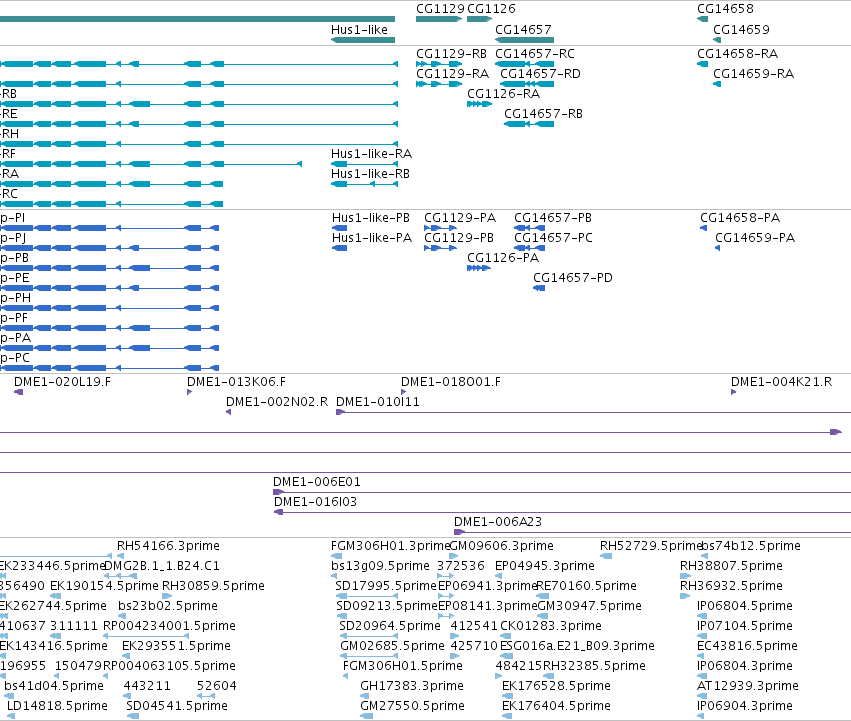Click EST RE70160.5prime

[x=586, y=586]
